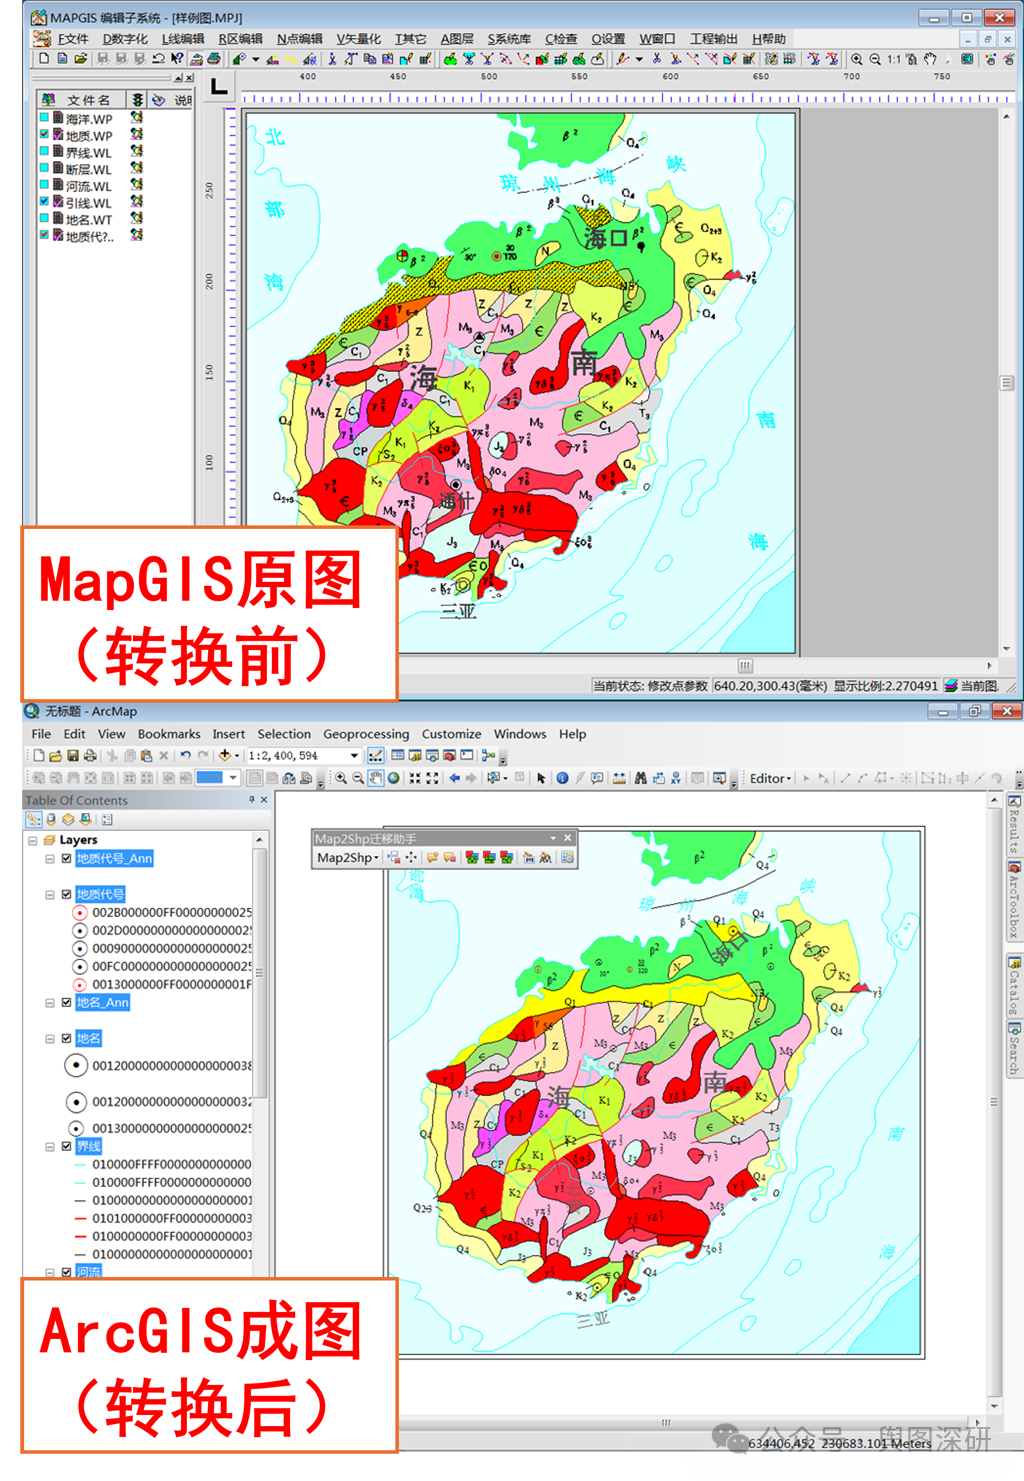
Task: Open the Editor dropdown menu
Action: (x=771, y=779)
